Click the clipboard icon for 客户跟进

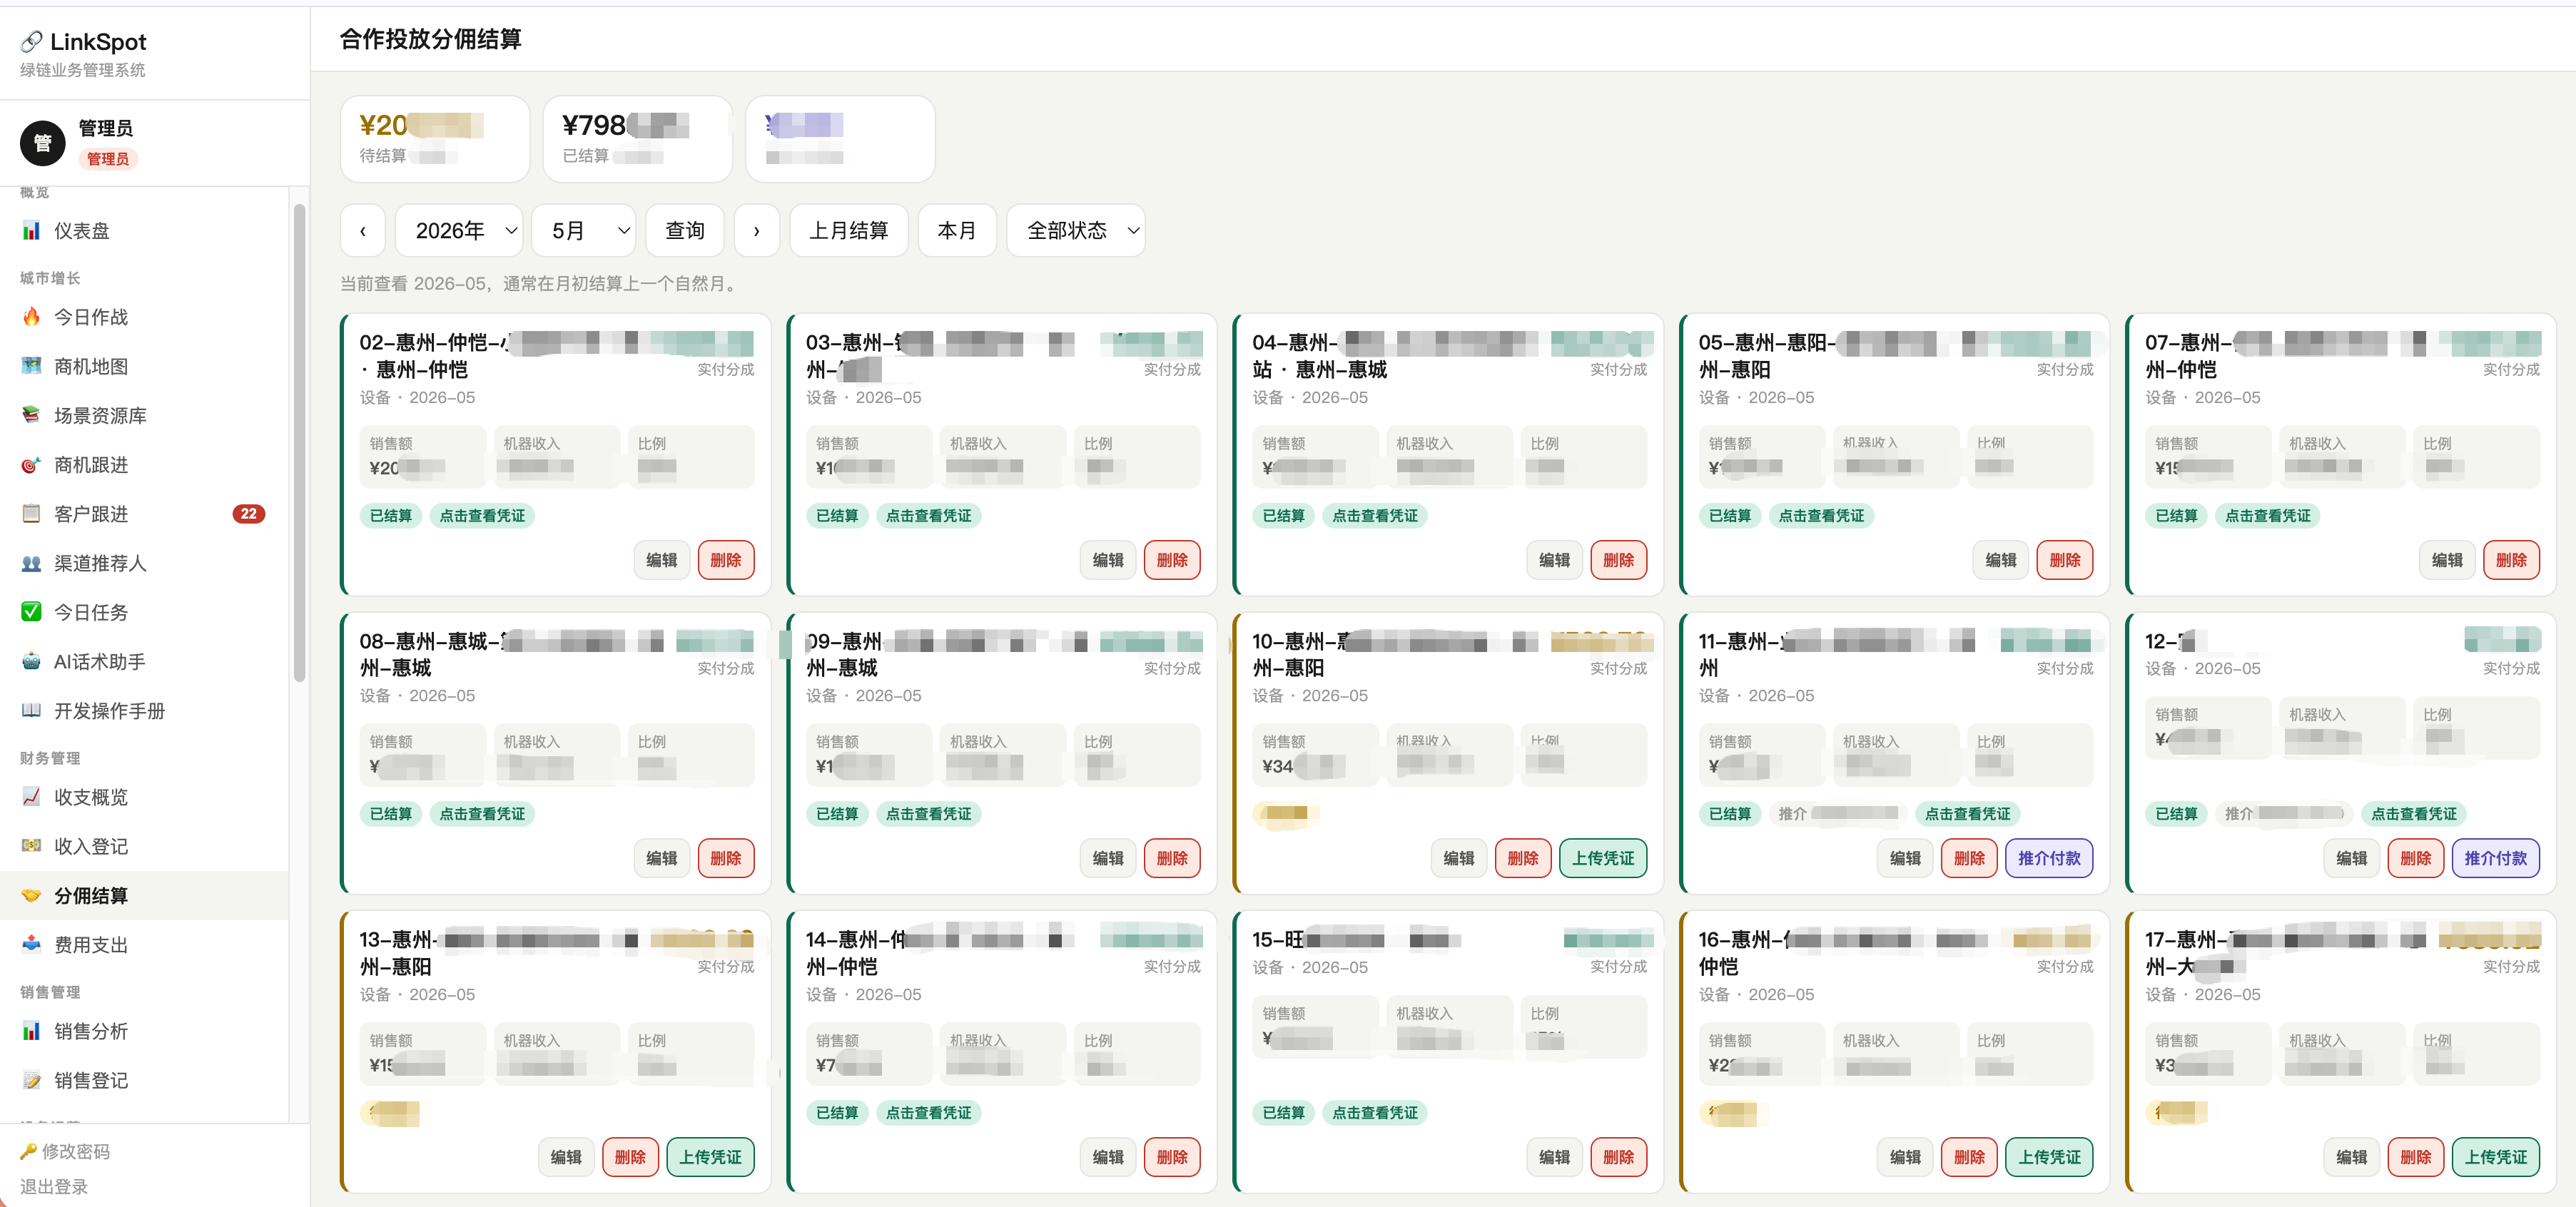[31, 514]
